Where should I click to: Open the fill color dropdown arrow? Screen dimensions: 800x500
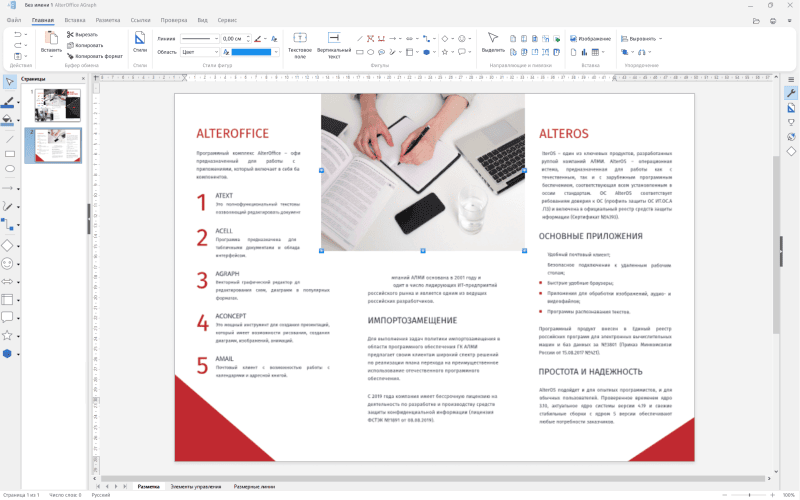pos(276,52)
